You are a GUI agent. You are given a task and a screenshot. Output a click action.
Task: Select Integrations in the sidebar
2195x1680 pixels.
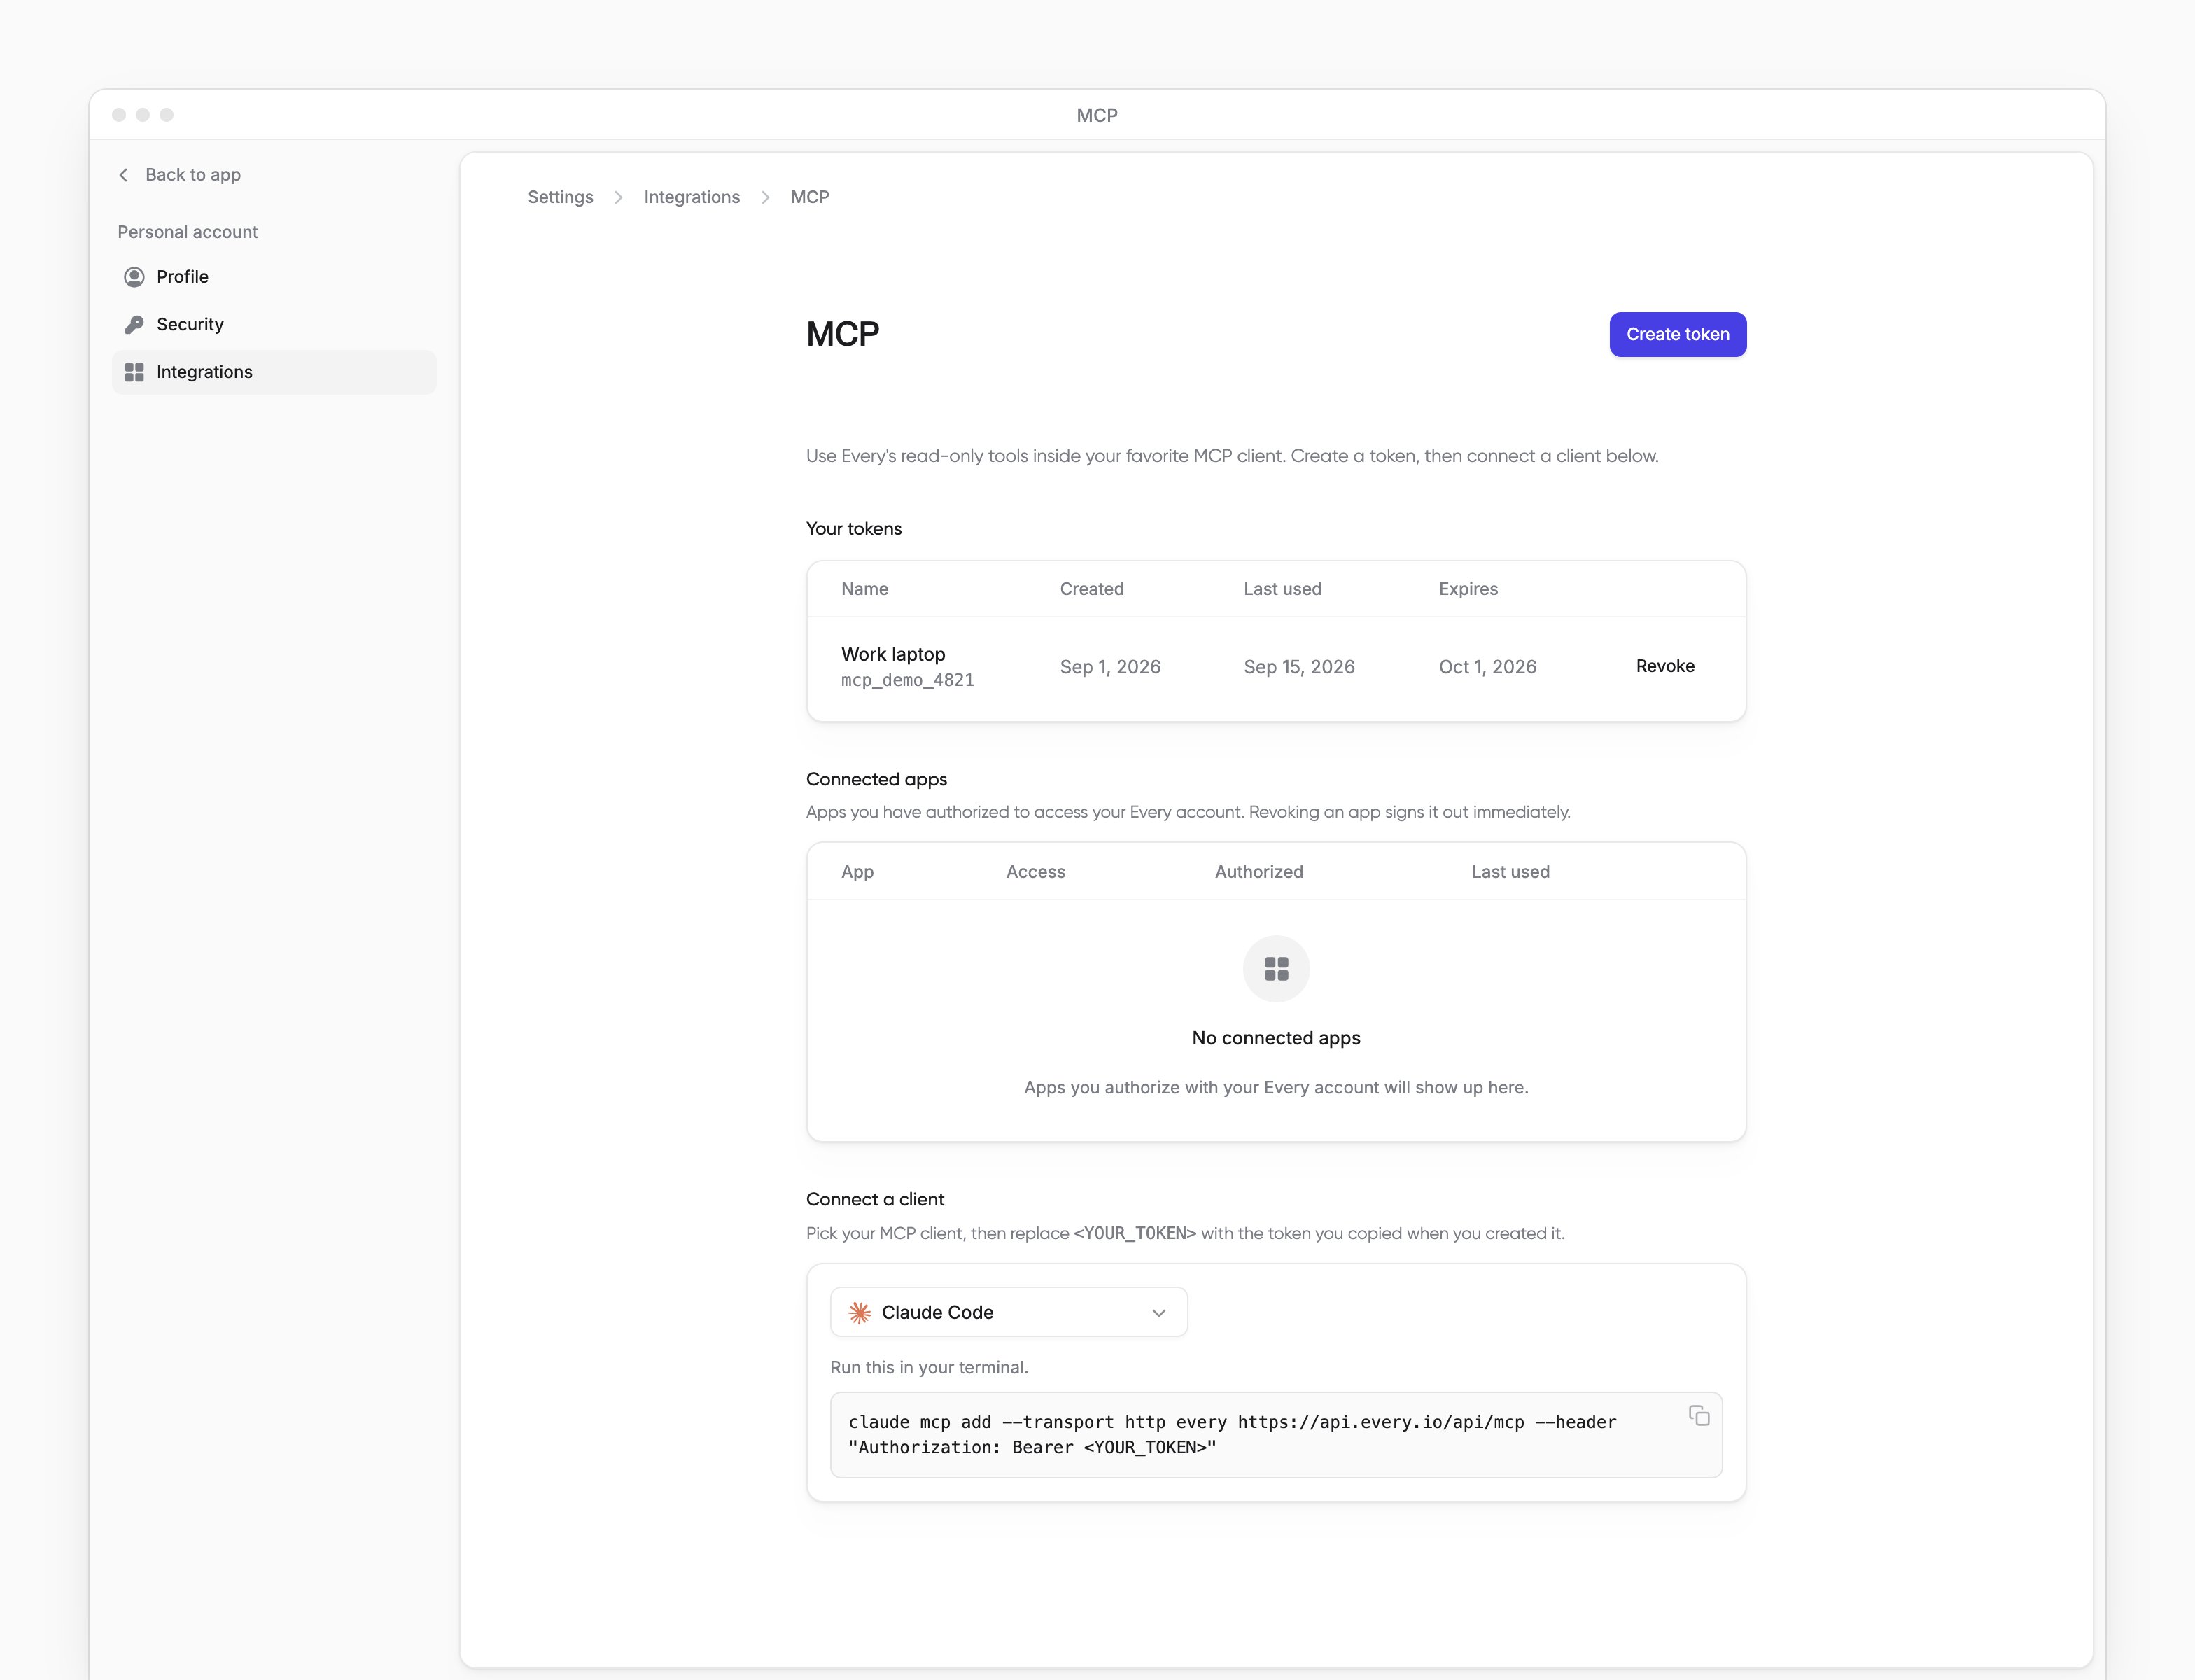(274, 372)
